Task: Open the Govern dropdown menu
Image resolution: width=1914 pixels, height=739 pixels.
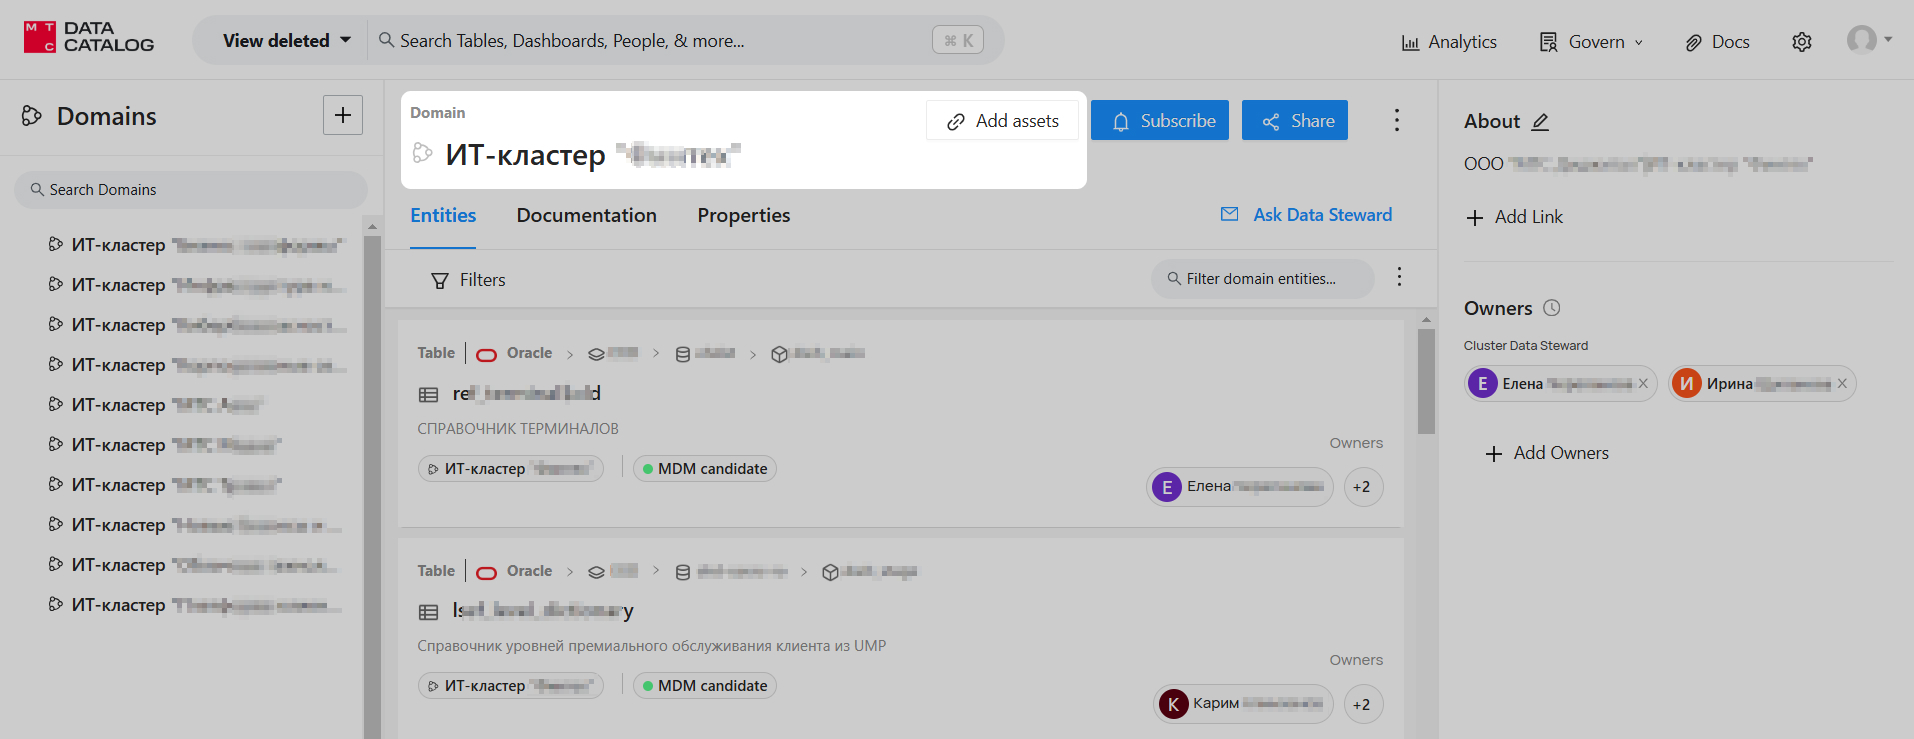Action: [x=1590, y=42]
